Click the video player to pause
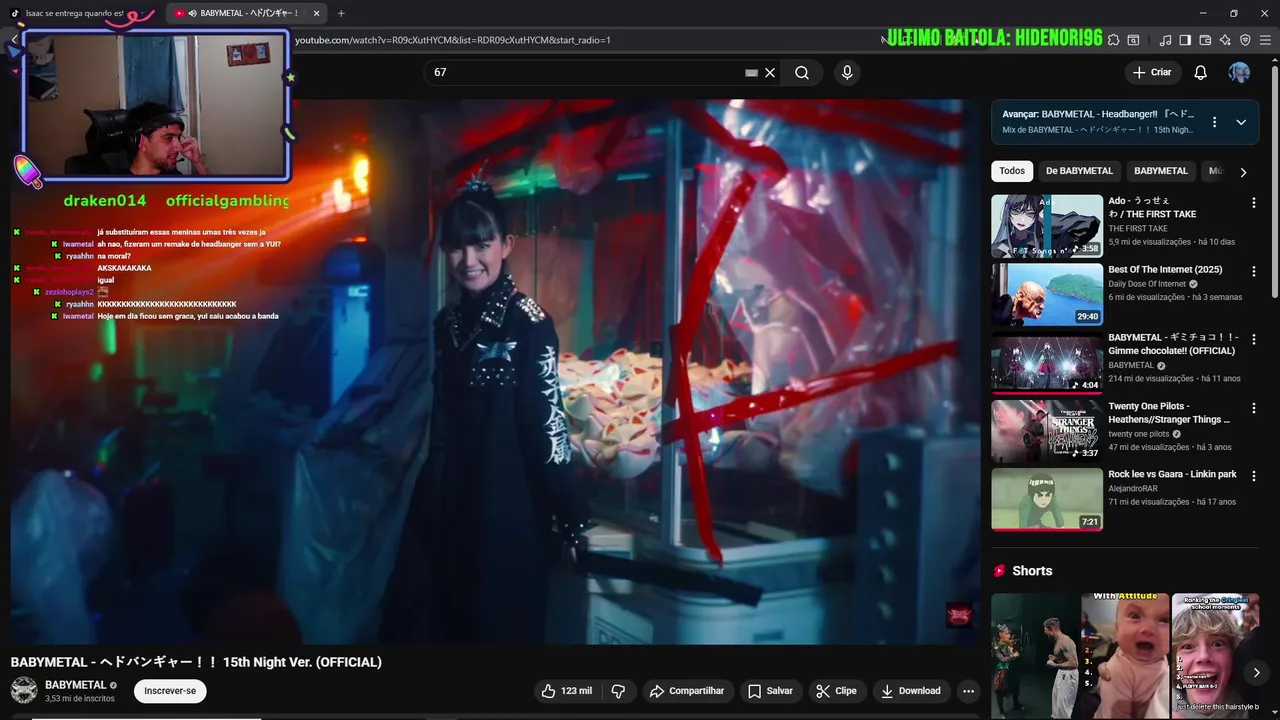Screen dimensions: 1280x720 tap(495, 372)
